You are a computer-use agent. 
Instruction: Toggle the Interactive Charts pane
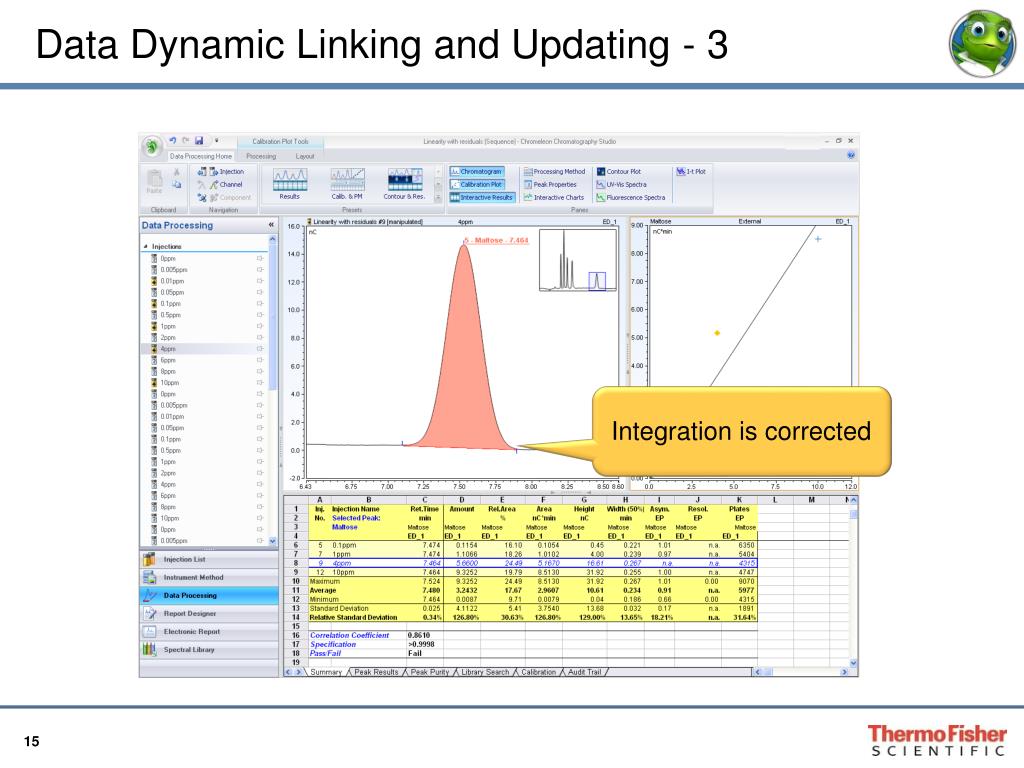tap(554, 197)
